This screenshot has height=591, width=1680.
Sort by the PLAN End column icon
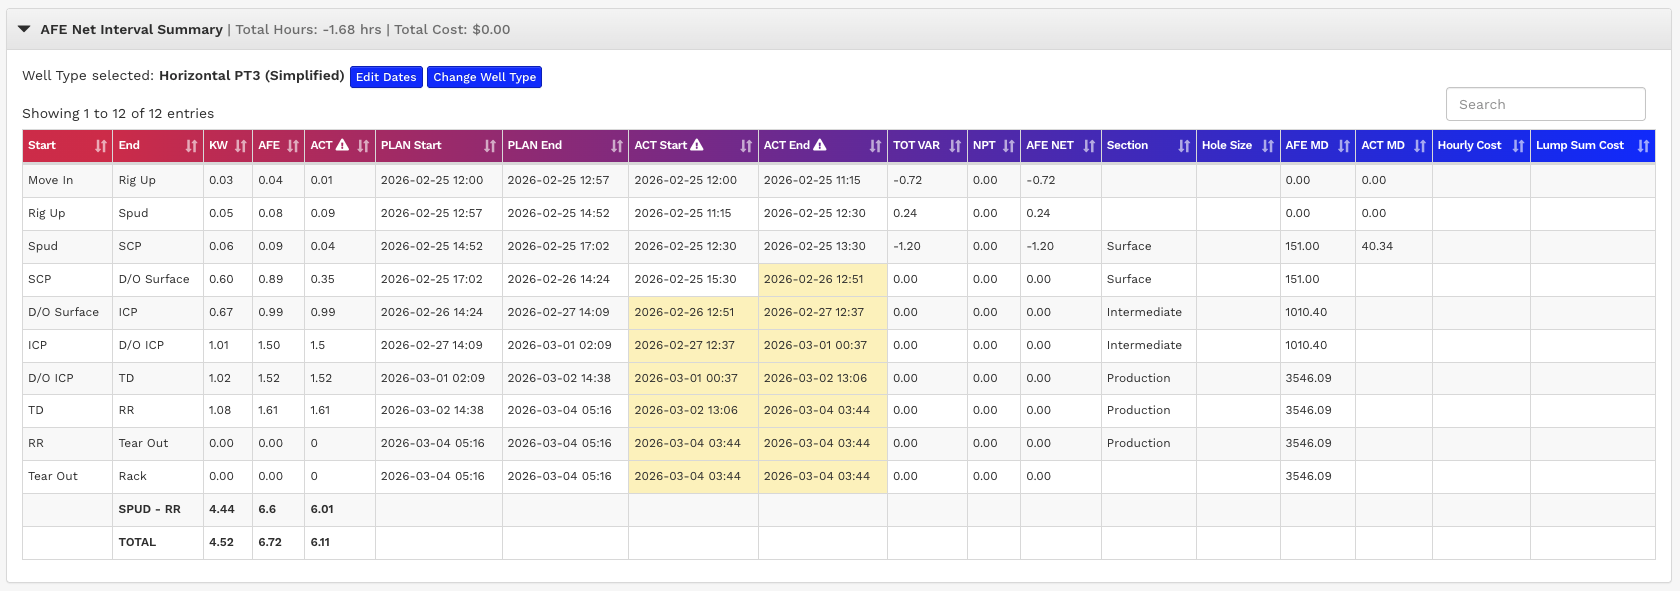click(617, 146)
